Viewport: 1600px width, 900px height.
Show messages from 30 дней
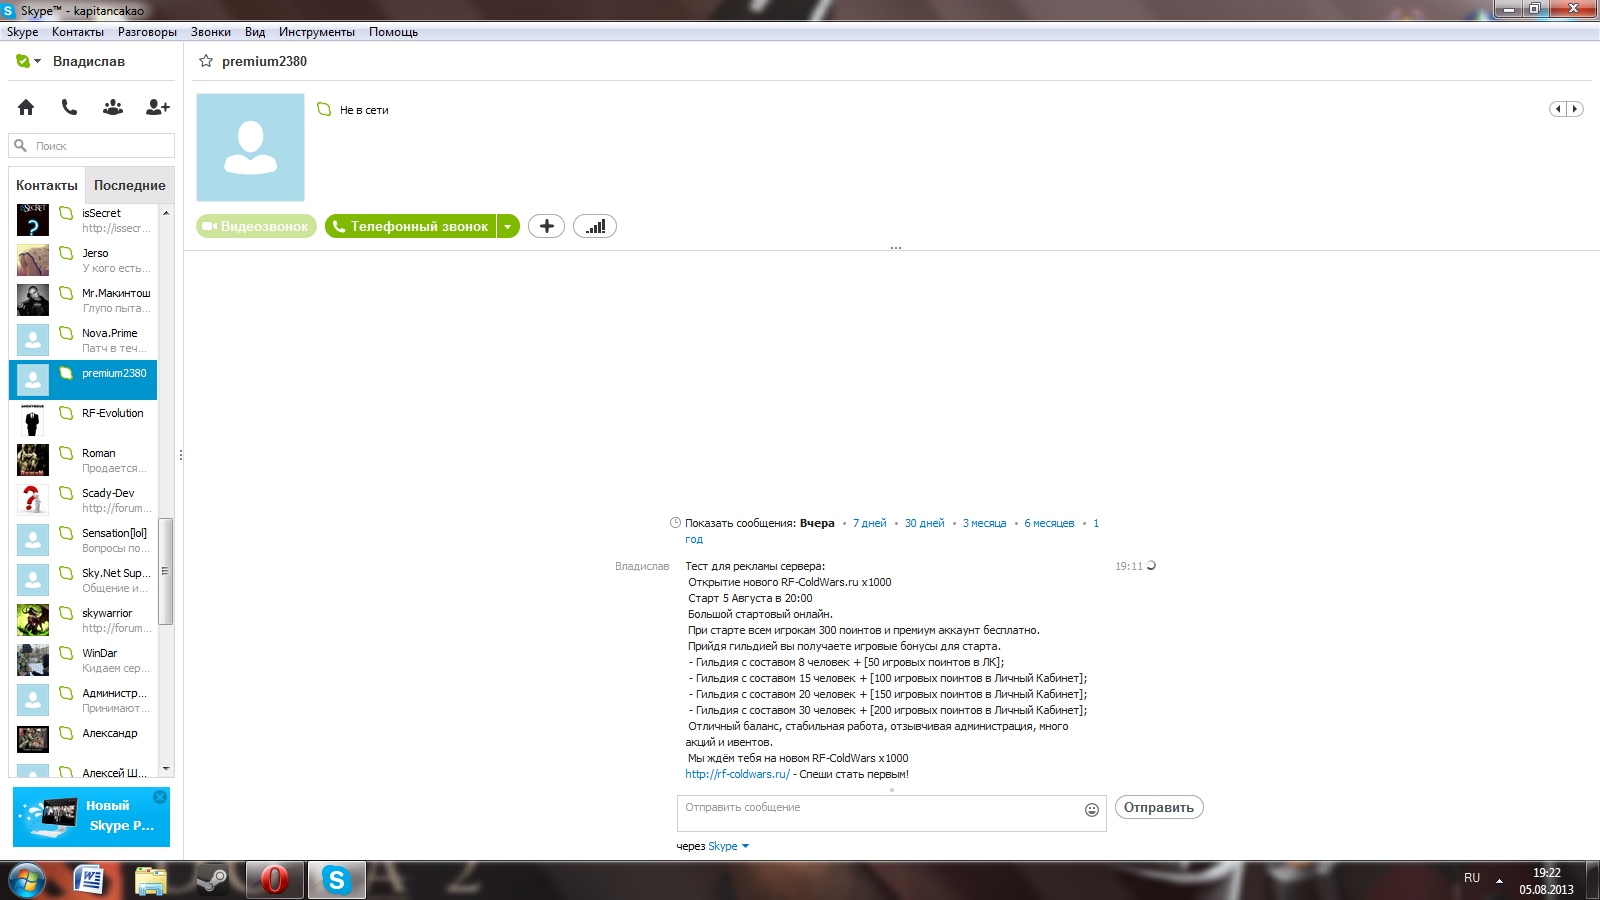pos(925,523)
